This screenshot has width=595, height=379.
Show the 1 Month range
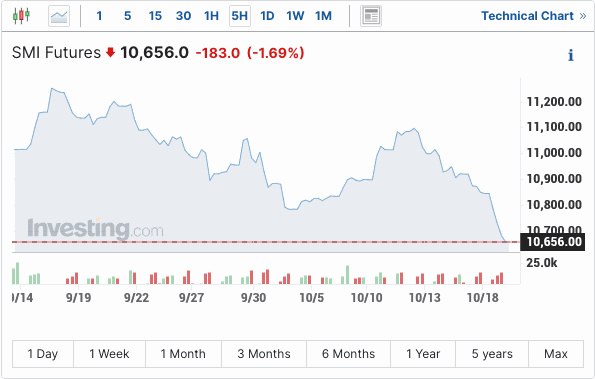click(183, 354)
